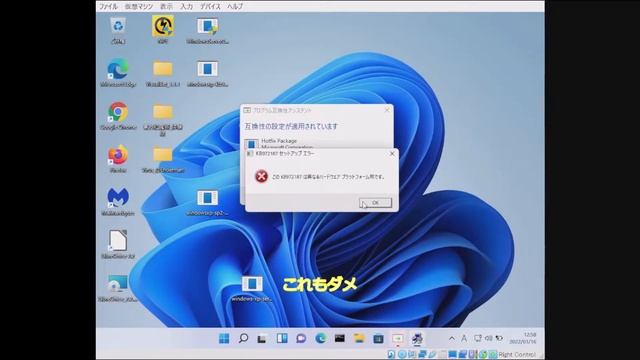640x360 pixels.
Task: Select the windowsxp-kb installer desktop icon
Action: [207, 73]
